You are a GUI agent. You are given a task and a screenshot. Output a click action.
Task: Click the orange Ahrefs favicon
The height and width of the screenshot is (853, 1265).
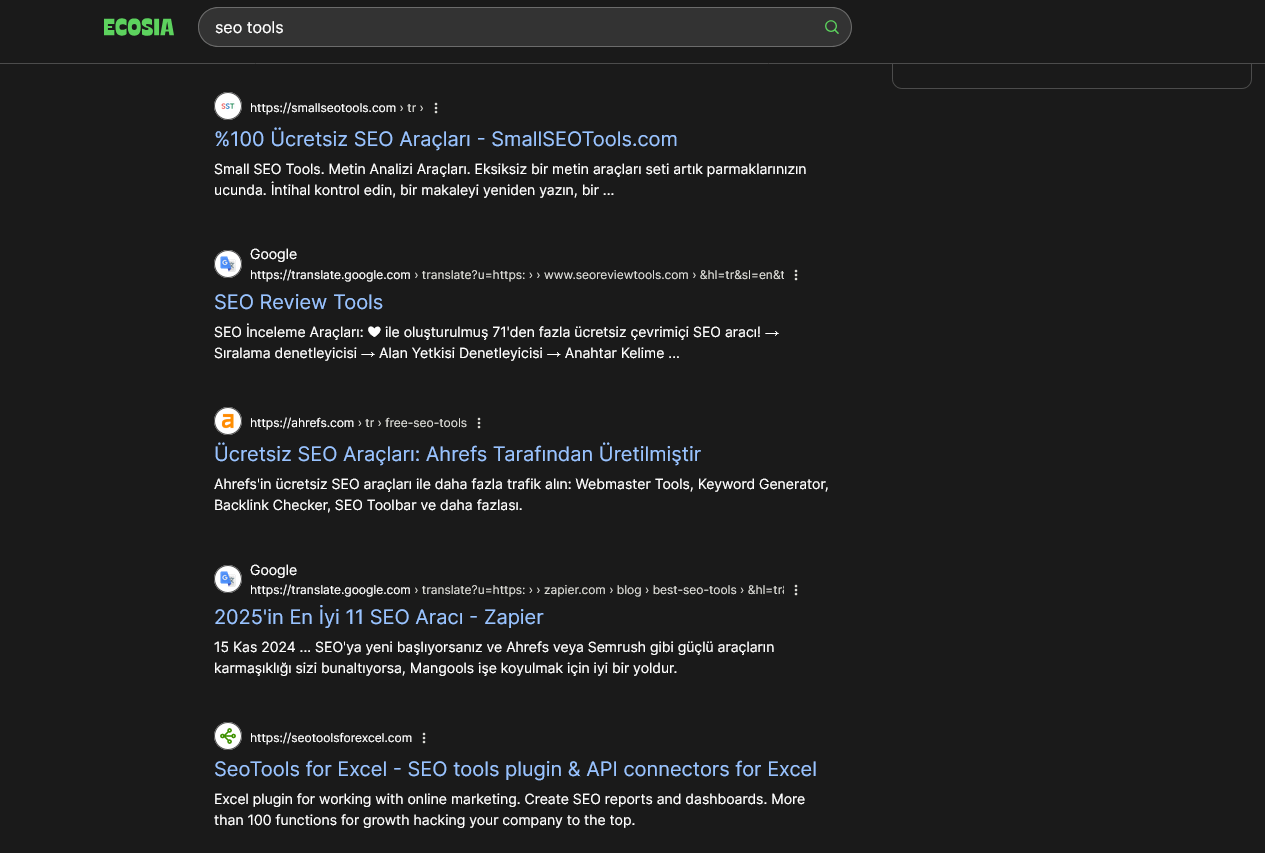point(228,422)
